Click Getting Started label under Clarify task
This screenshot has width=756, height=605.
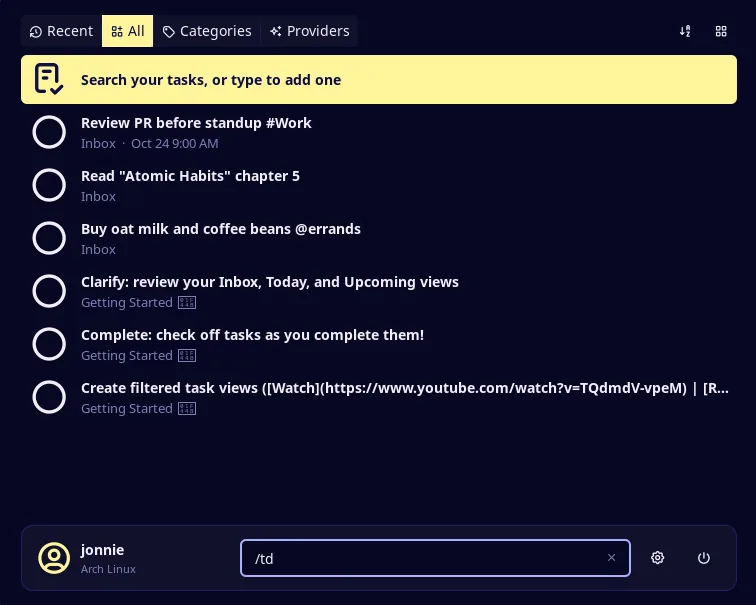point(127,303)
